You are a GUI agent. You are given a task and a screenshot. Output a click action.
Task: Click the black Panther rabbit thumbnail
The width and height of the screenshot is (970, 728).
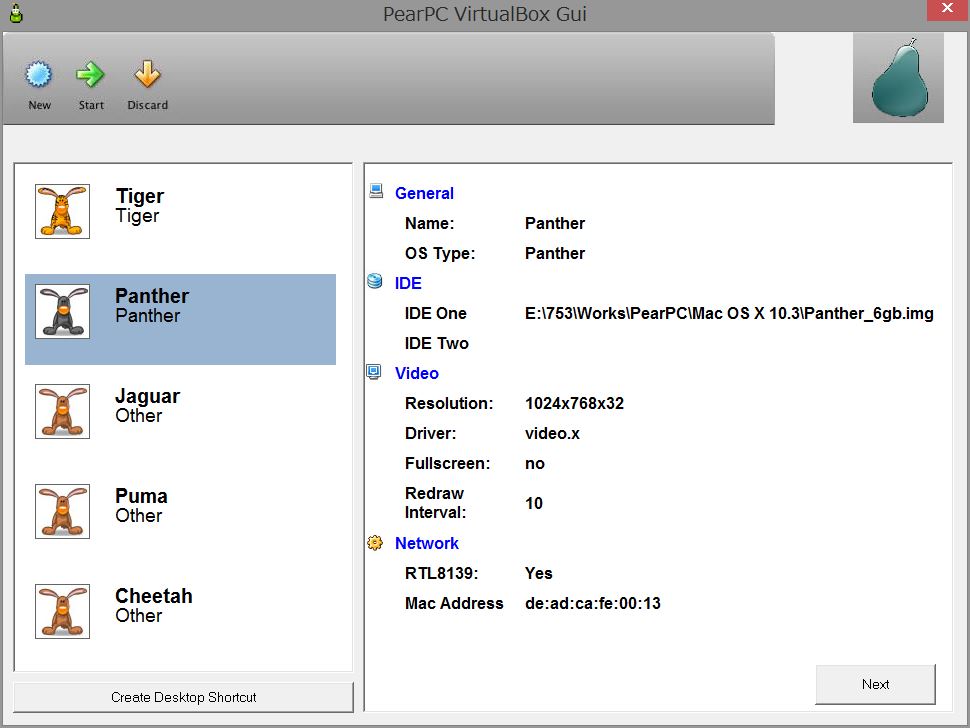pos(62,311)
